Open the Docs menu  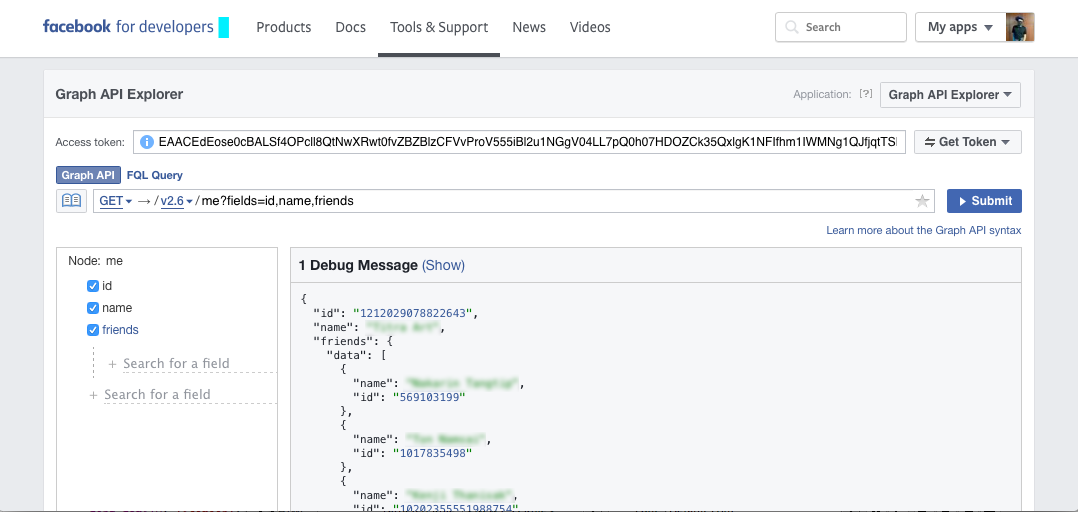351,27
